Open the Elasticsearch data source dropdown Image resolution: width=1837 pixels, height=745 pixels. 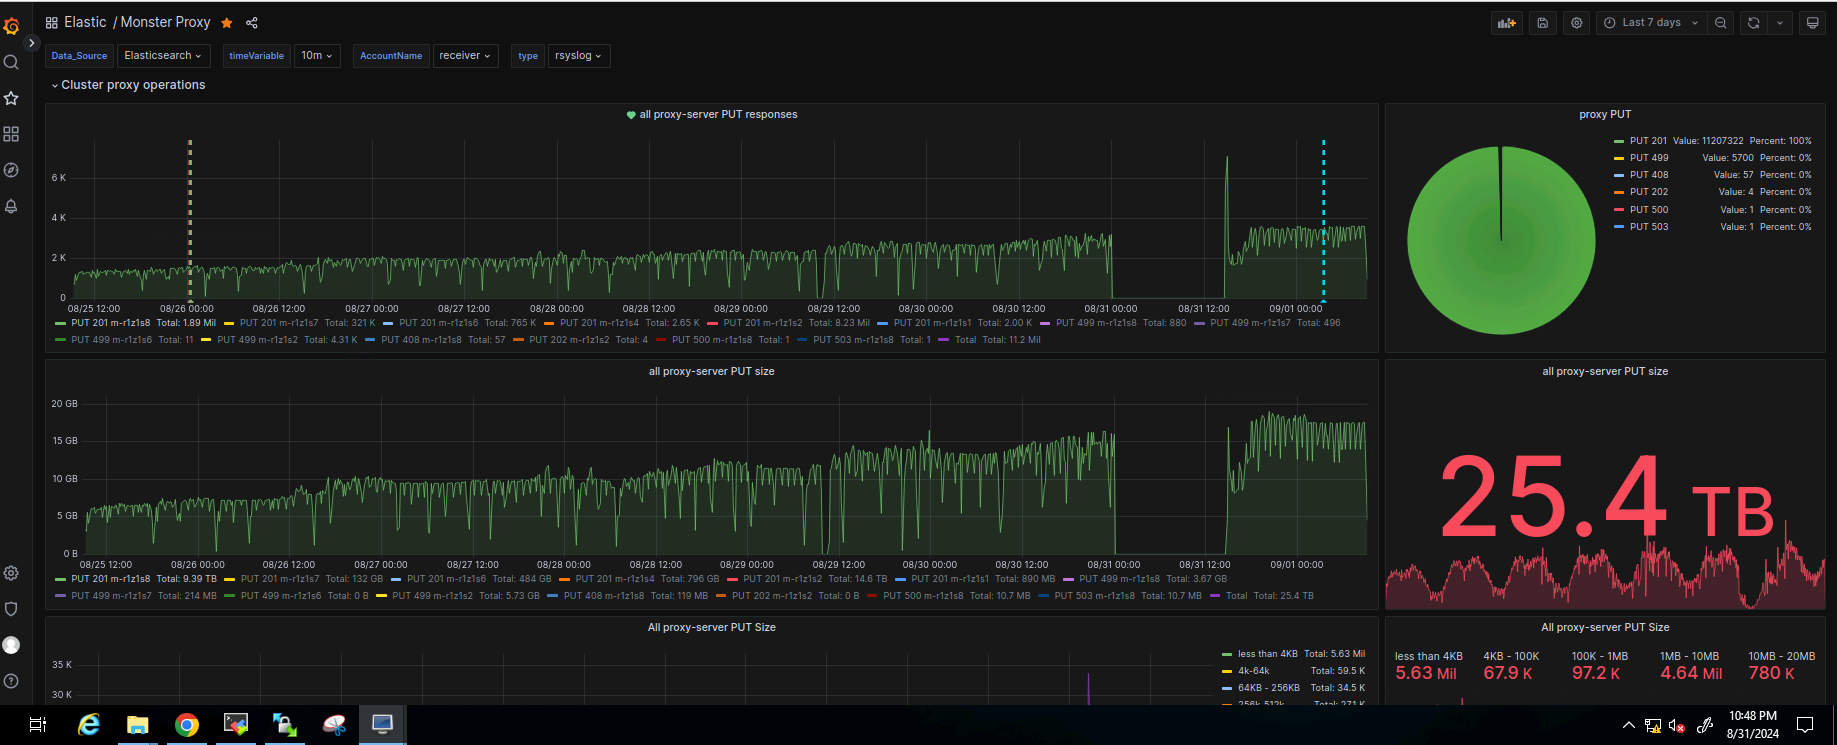click(x=163, y=56)
